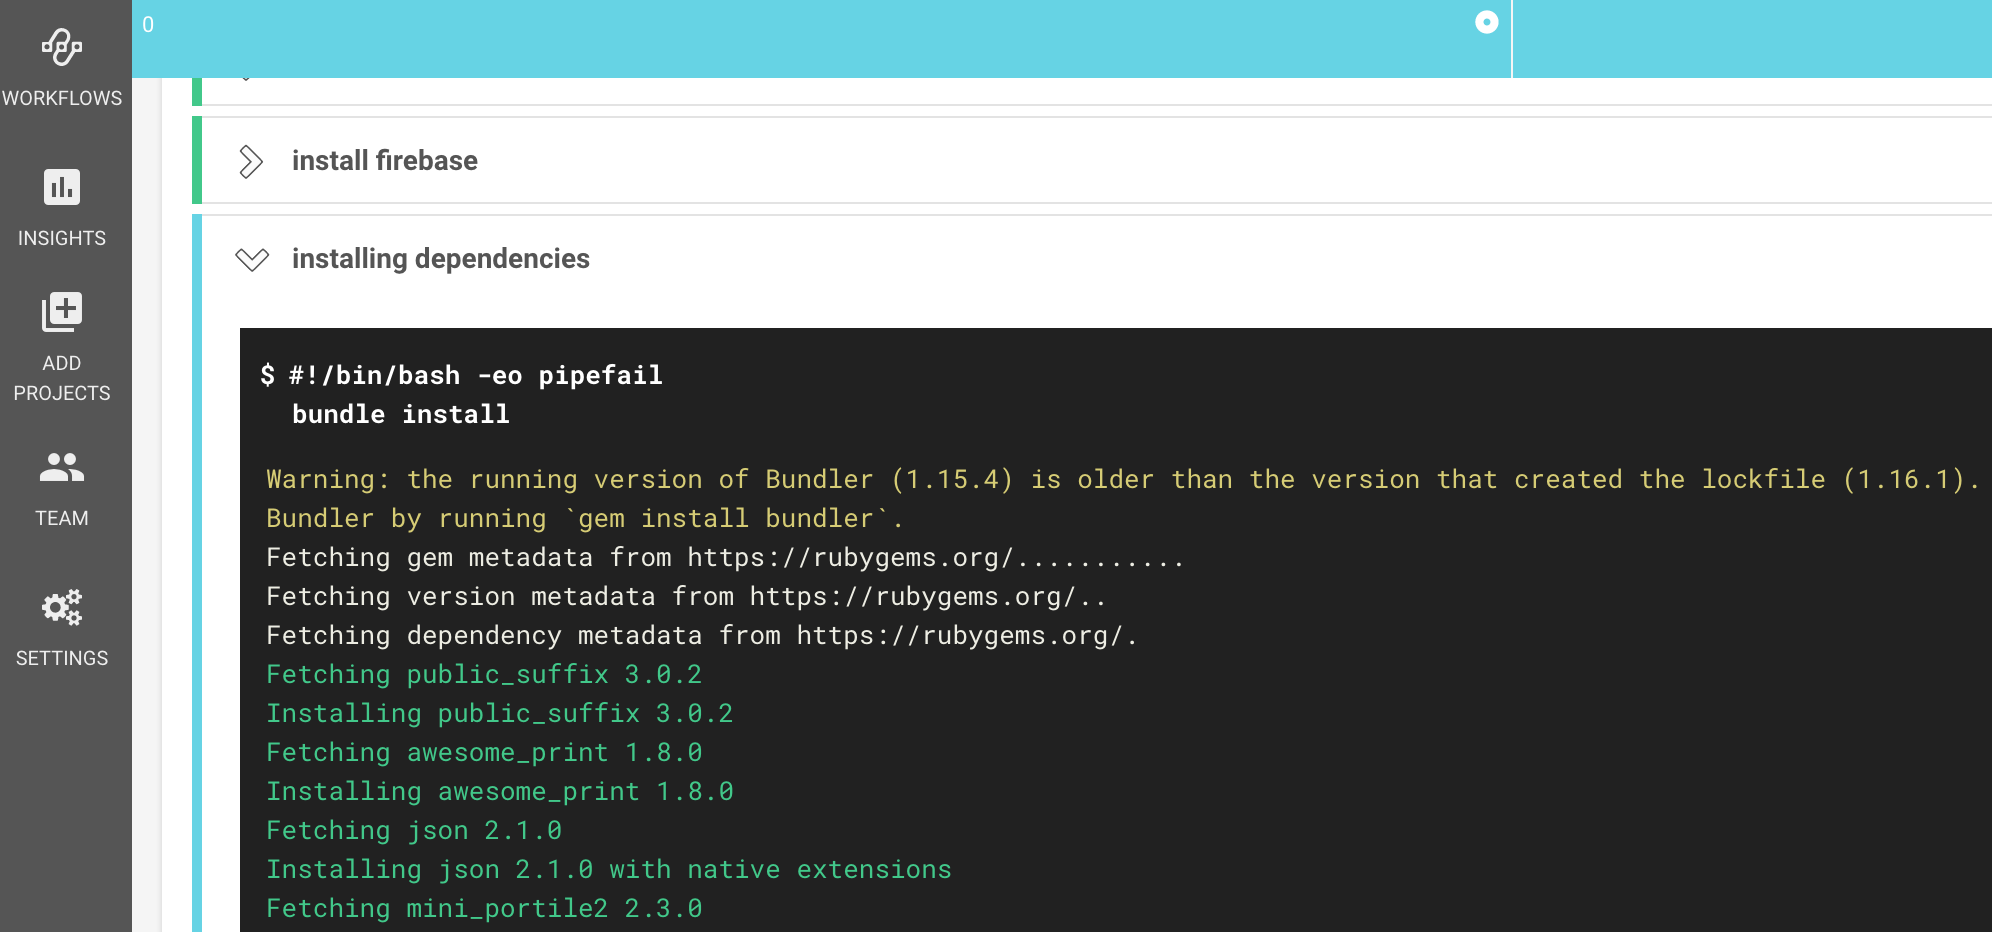This screenshot has height=932, width=1992.
Task: Click the Bundler version warning line
Action: point(1123,479)
